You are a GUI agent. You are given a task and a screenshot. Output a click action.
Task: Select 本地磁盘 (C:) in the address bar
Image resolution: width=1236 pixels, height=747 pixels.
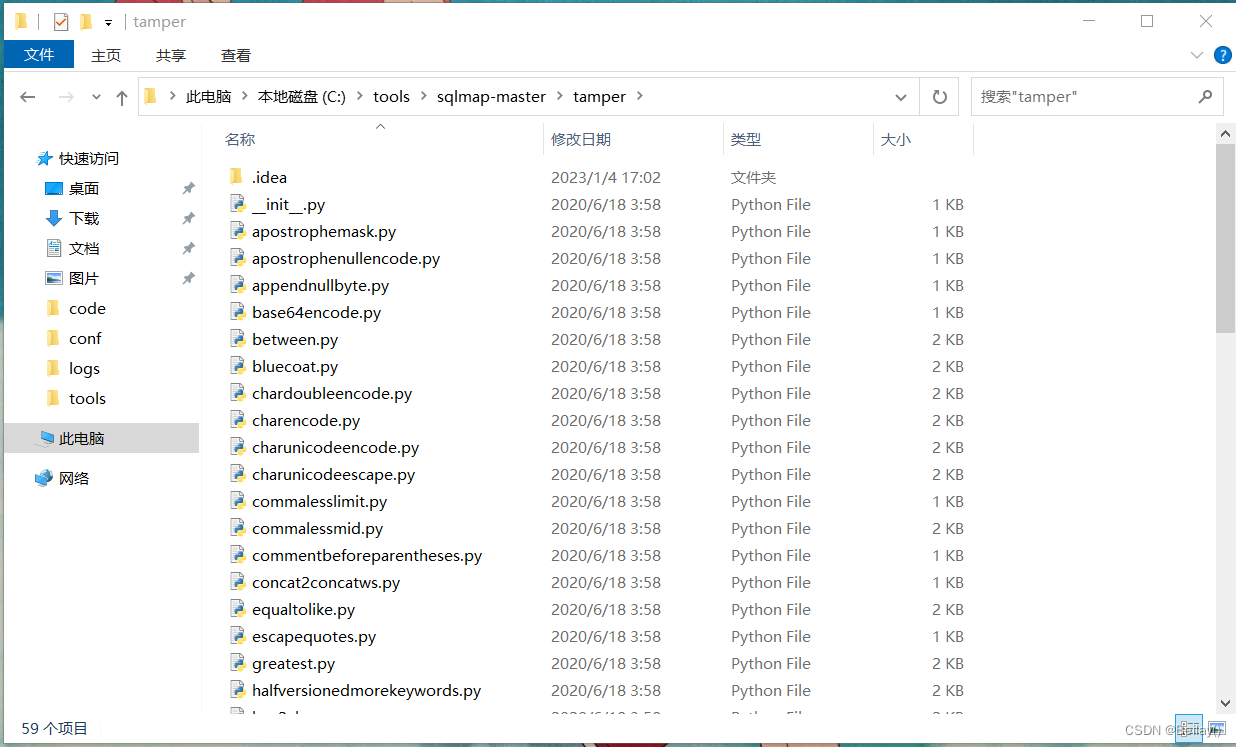pos(302,97)
